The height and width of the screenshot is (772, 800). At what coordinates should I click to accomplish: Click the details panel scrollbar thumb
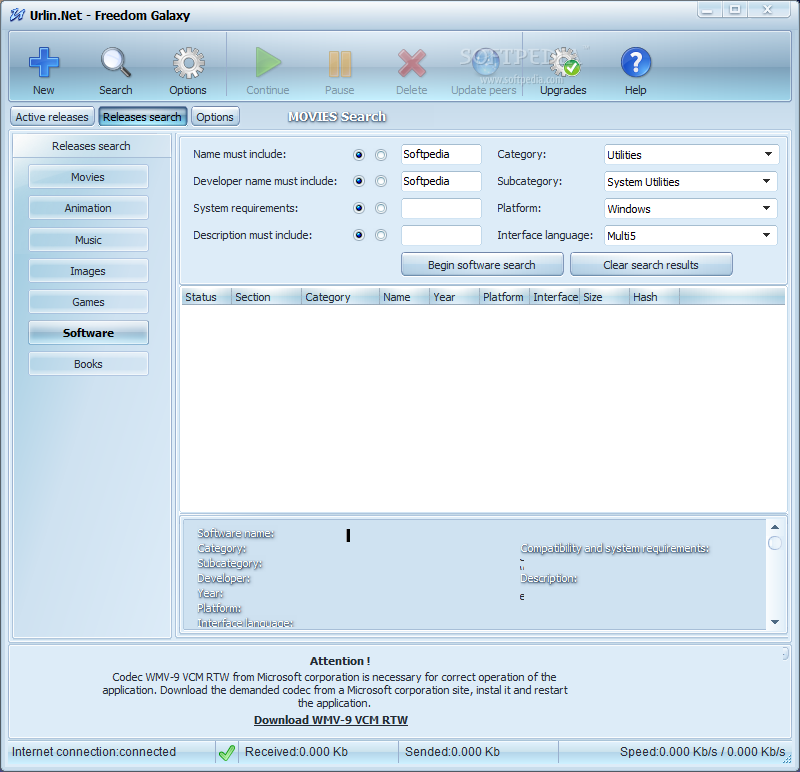pyautogui.click(x=775, y=543)
